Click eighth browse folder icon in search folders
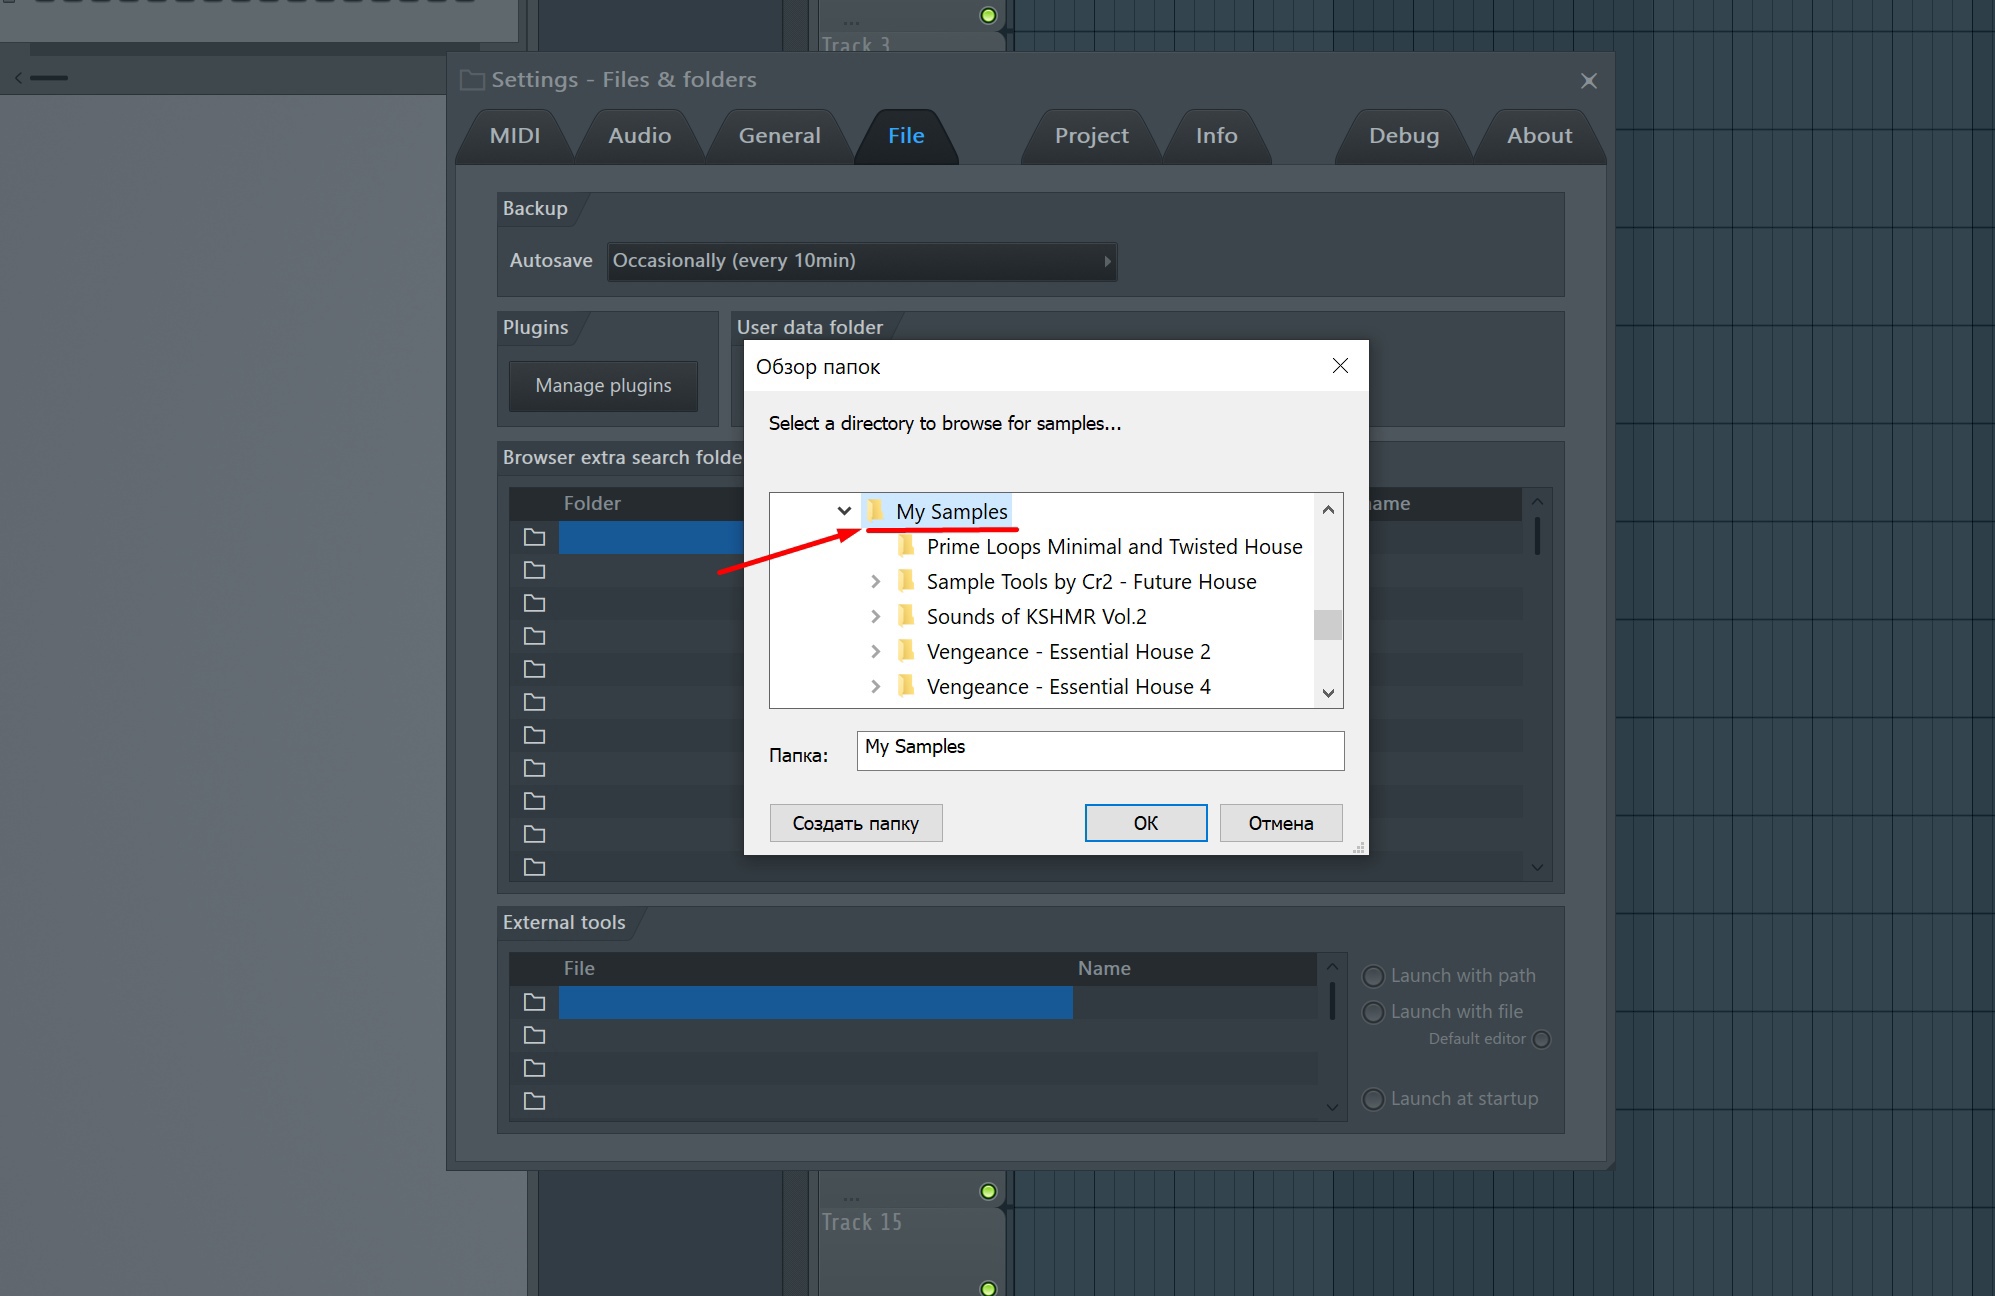The height and width of the screenshot is (1296, 1995). [x=535, y=768]
